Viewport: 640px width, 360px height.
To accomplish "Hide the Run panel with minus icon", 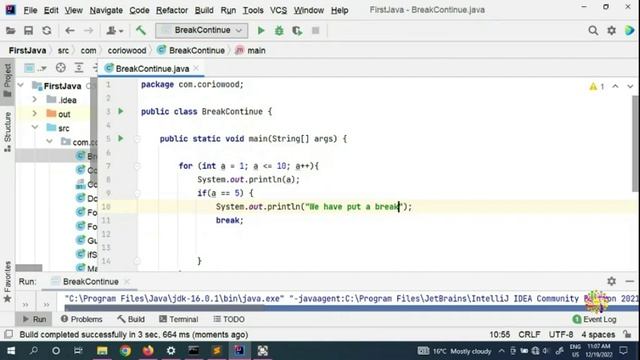I will [x=629, y=281].
